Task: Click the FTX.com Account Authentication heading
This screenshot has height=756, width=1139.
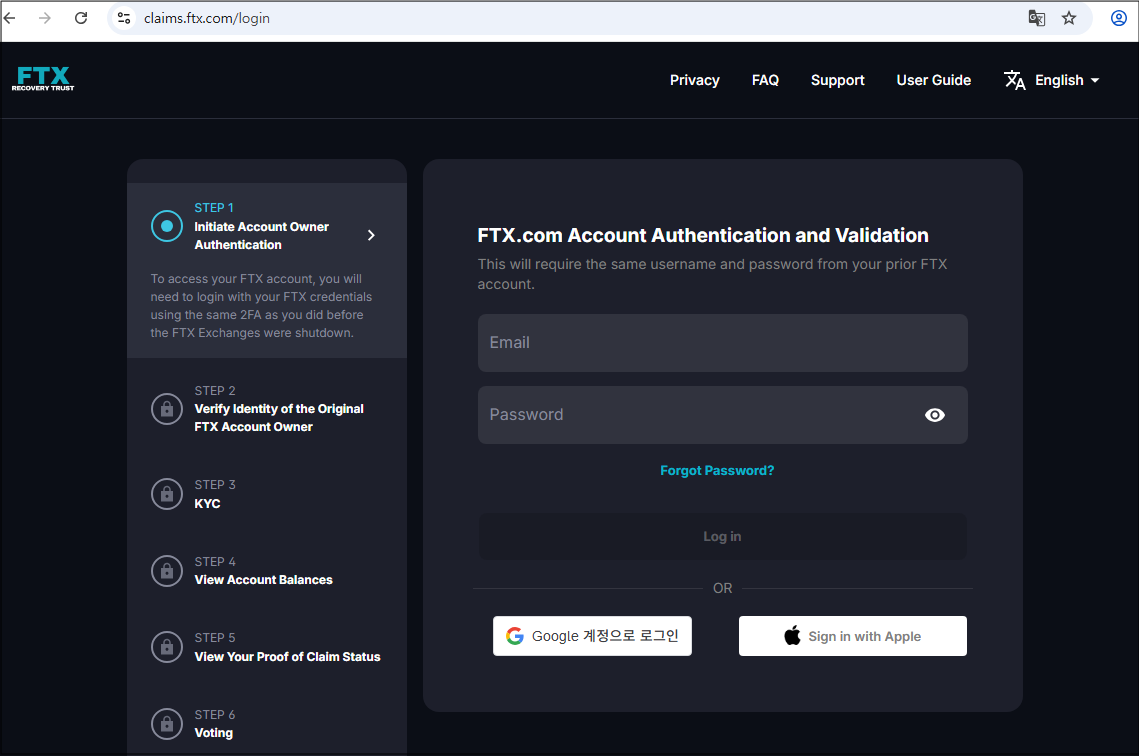Action: tap(702, 235)
